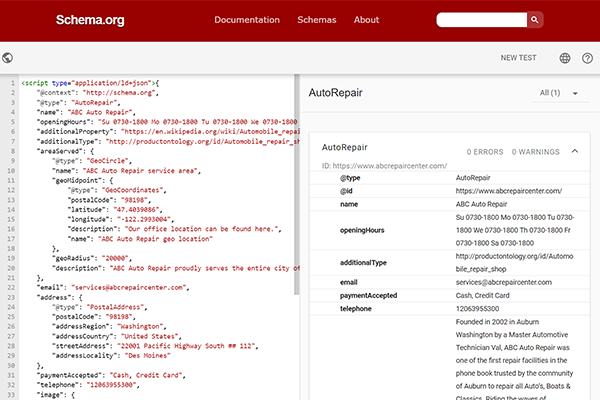
Task: Click the Cash, Credit Card result value
Action: [483, 296]
